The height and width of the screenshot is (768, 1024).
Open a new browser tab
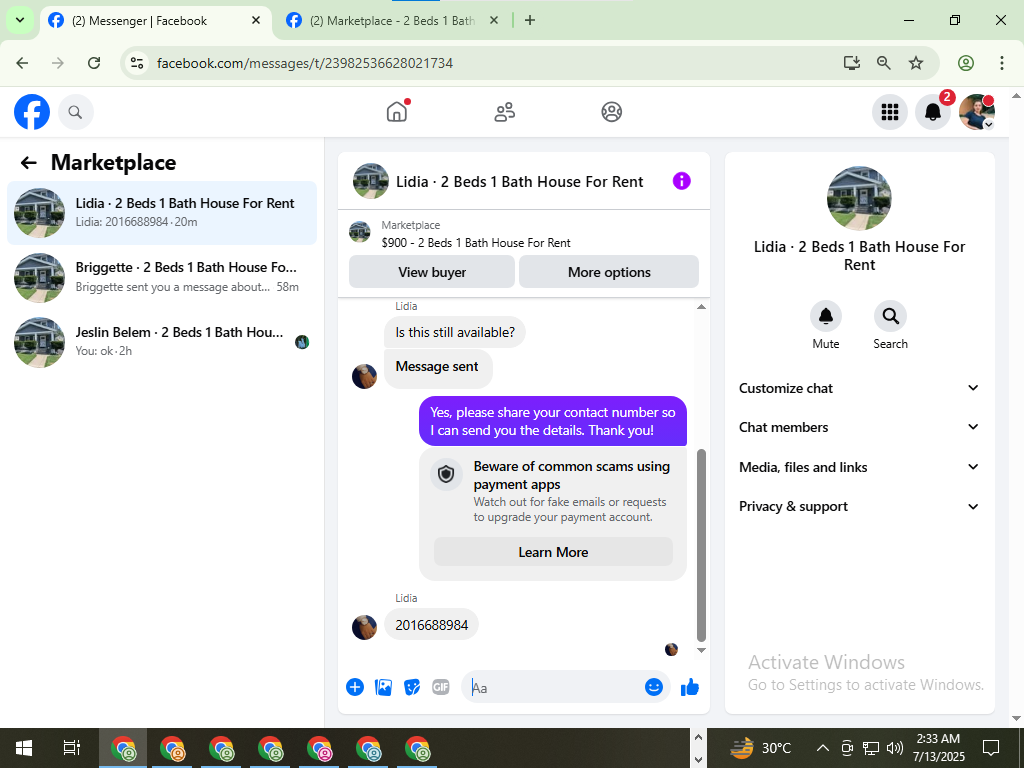pos(530,20)
